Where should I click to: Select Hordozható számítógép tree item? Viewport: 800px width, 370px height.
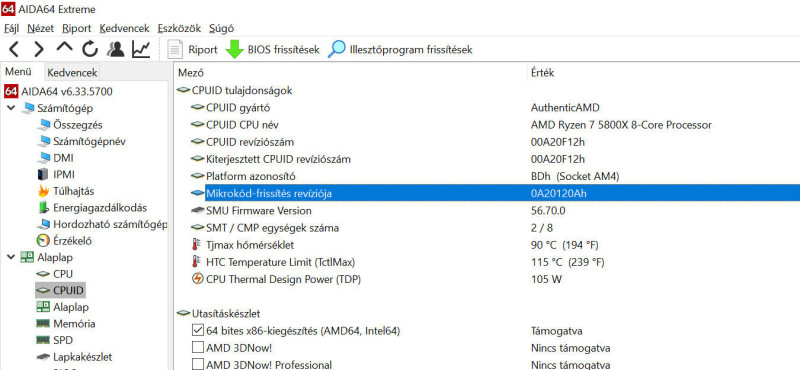point(110,224)
